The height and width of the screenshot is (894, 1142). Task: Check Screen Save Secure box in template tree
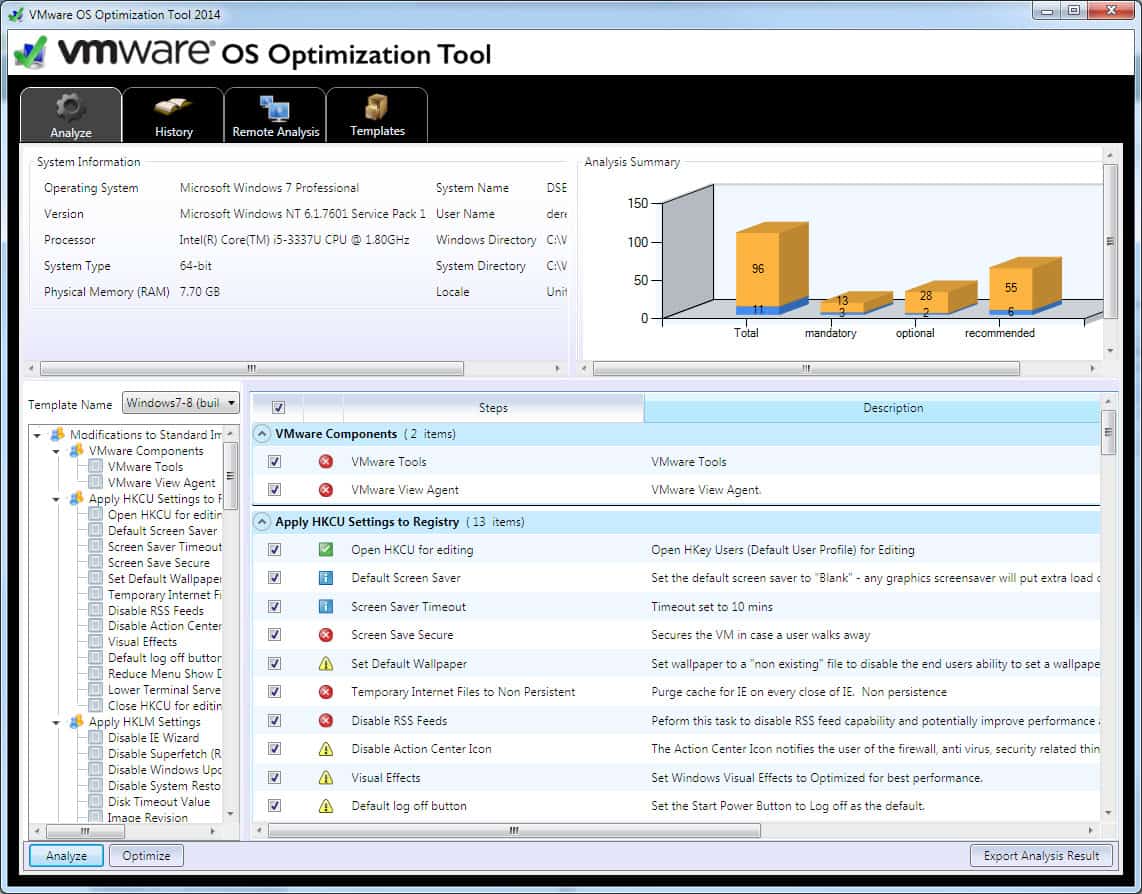(x=95, y=562)
